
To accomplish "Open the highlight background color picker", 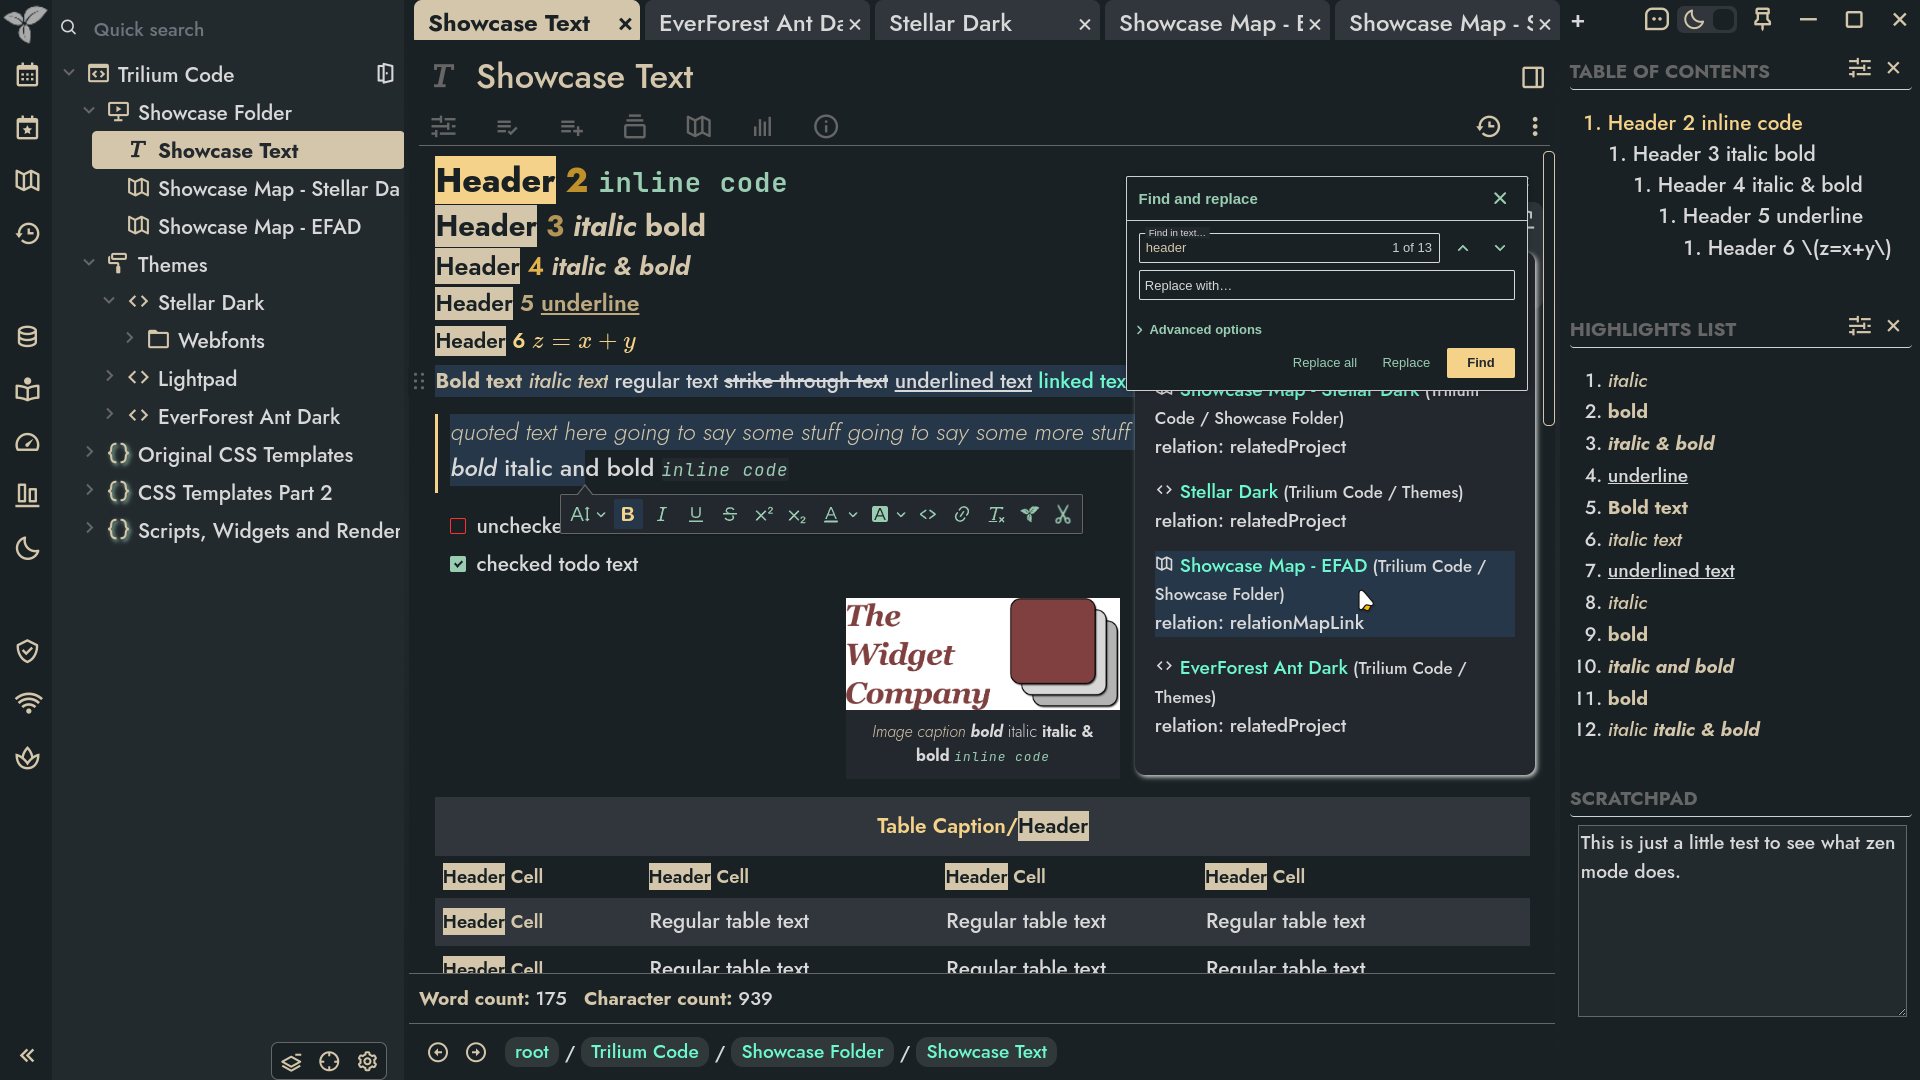I will coord(887,514).
